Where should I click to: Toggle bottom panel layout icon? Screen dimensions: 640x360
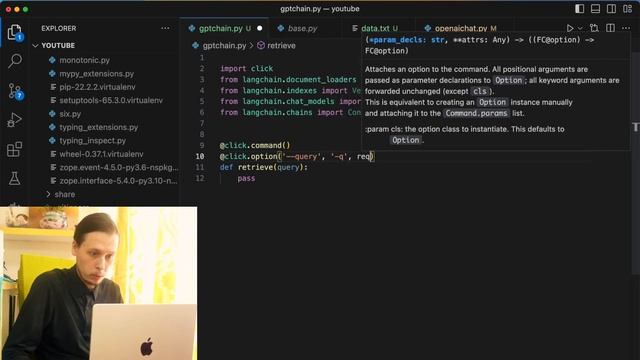coord(595,9)
